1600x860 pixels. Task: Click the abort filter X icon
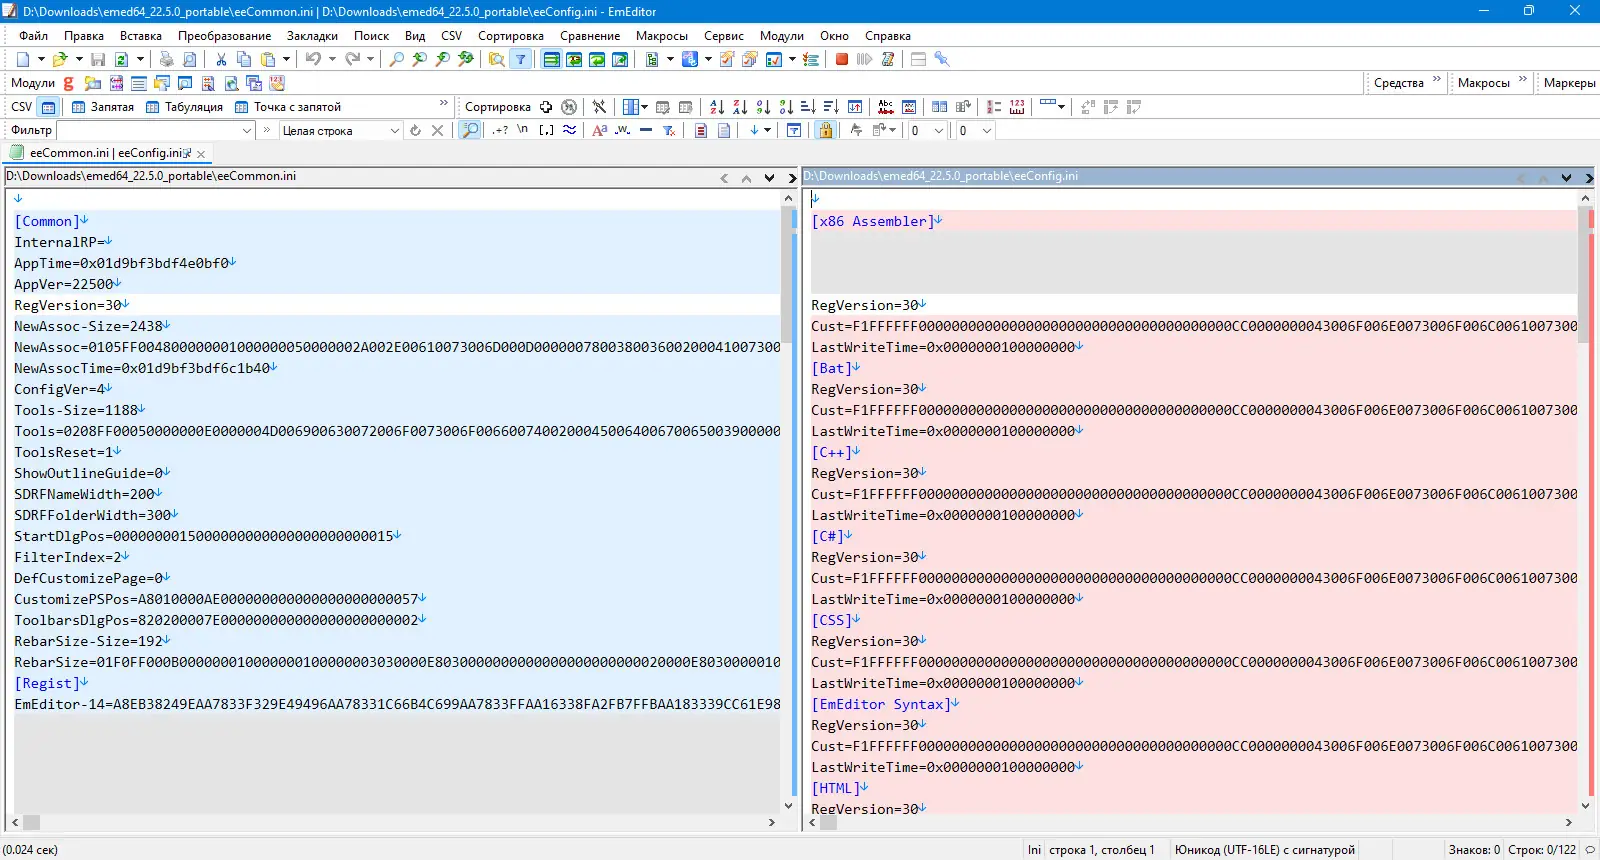coord(437,131)
